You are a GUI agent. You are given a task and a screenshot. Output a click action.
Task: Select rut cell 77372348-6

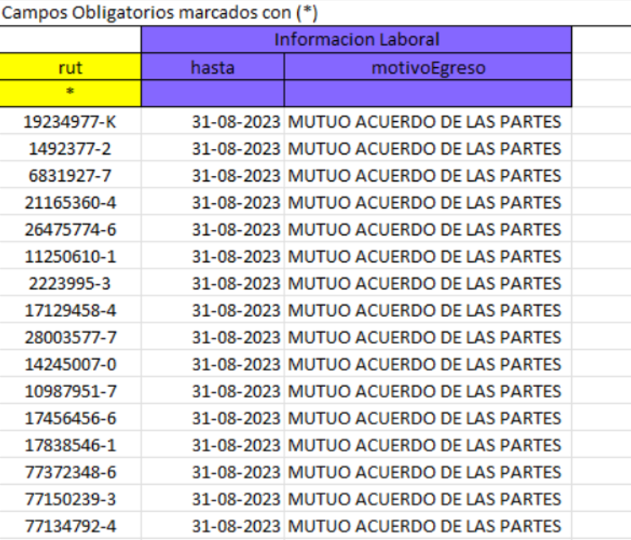tap(70, 472)
